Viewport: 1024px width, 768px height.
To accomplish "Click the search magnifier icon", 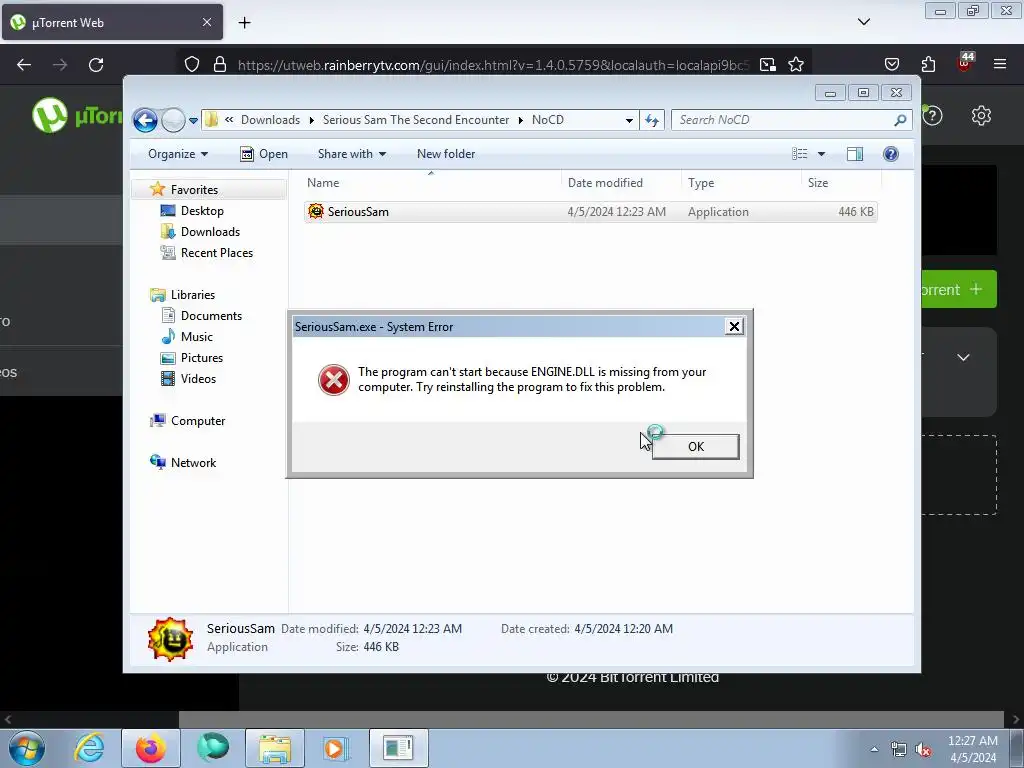I will [x=900, y=120].
